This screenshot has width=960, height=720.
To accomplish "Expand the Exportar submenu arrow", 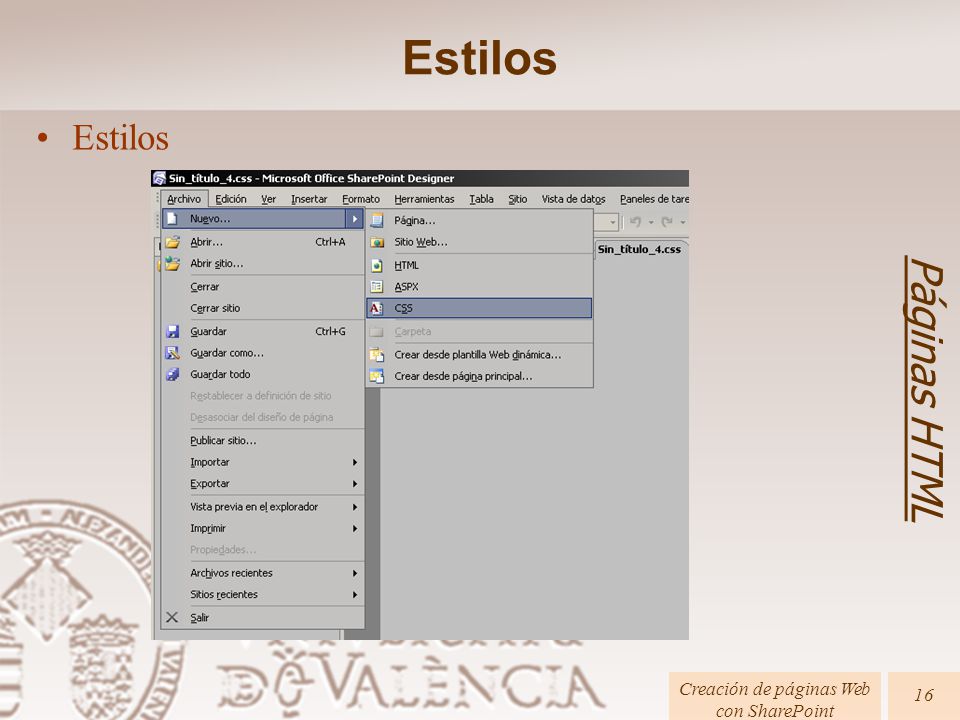I will [354, 484].
